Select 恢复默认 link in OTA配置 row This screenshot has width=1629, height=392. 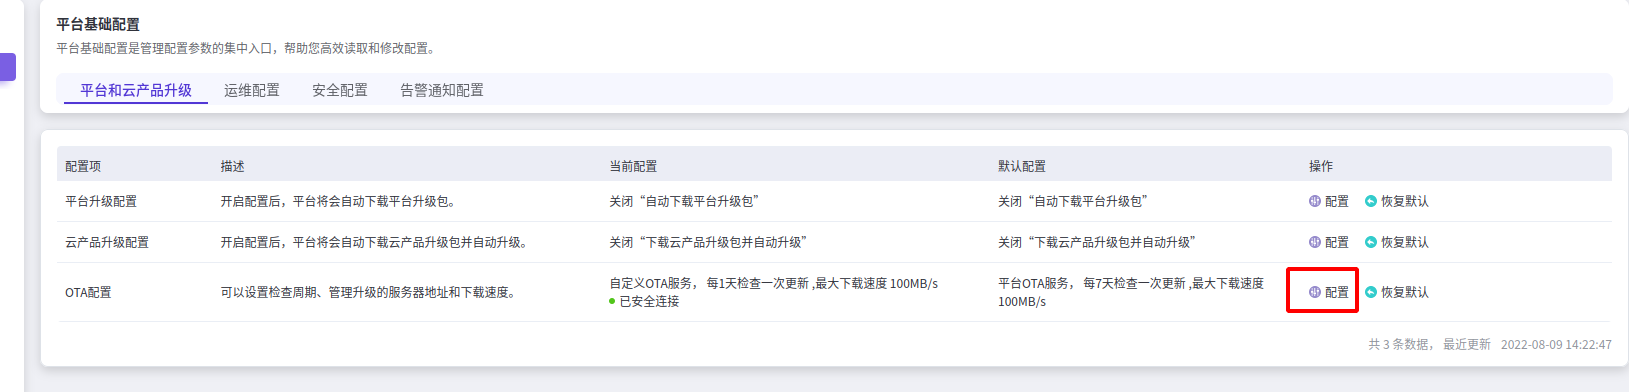(x=1405, y=292)
